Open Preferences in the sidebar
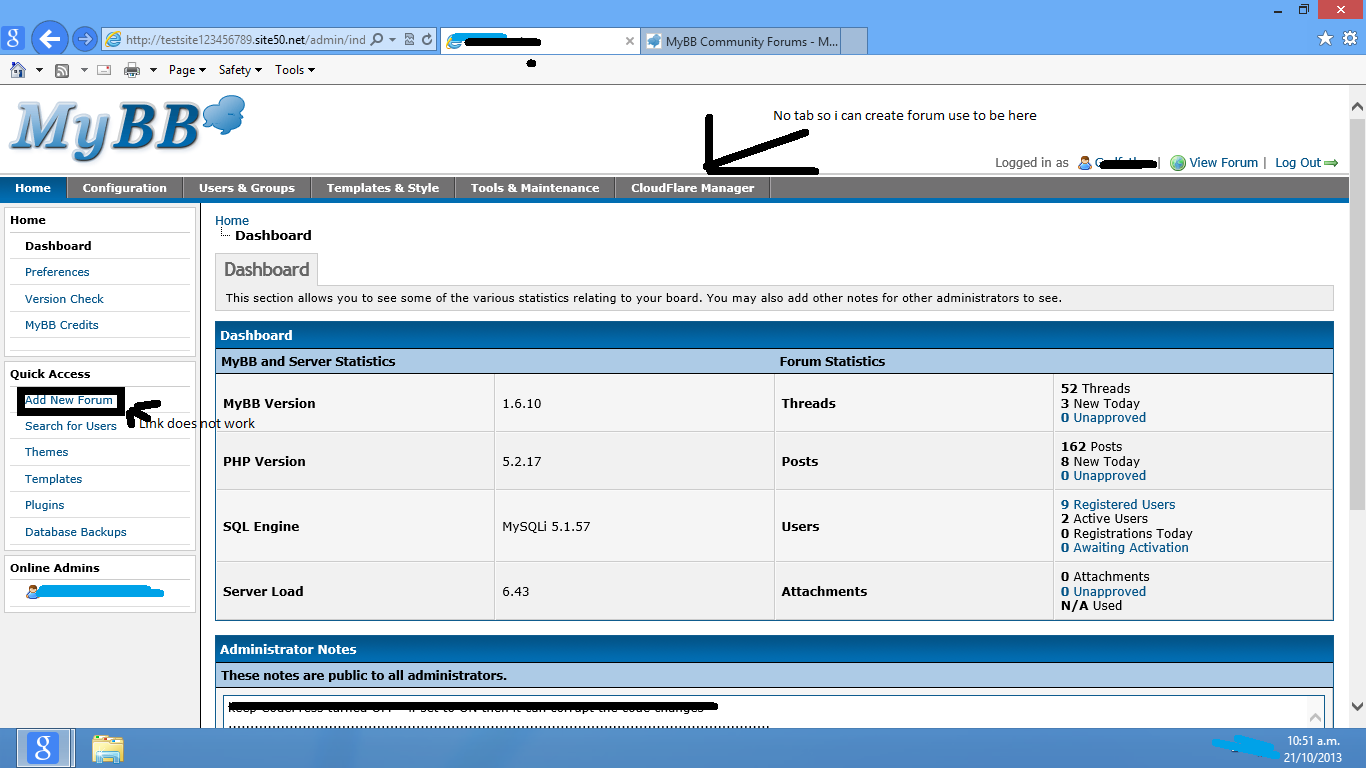The image size is (1366, 768). point(57,272)
